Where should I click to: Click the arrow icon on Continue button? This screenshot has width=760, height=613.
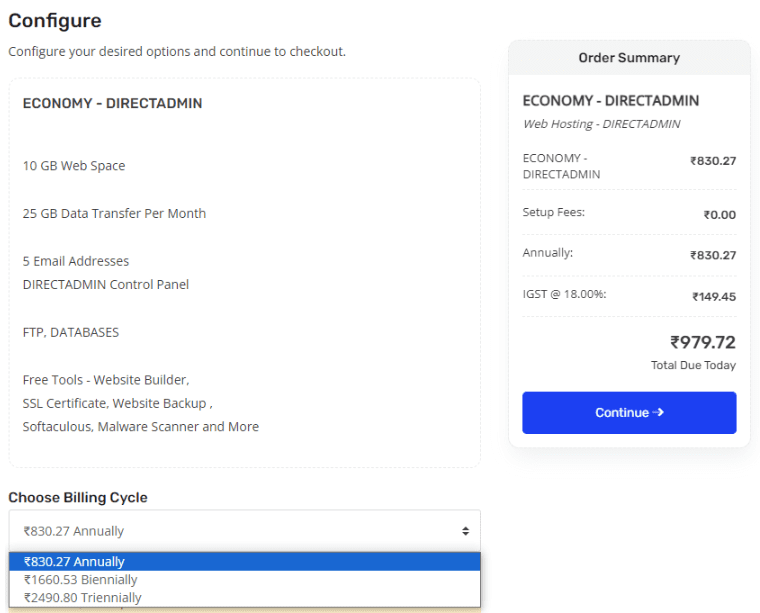[658, 412]
